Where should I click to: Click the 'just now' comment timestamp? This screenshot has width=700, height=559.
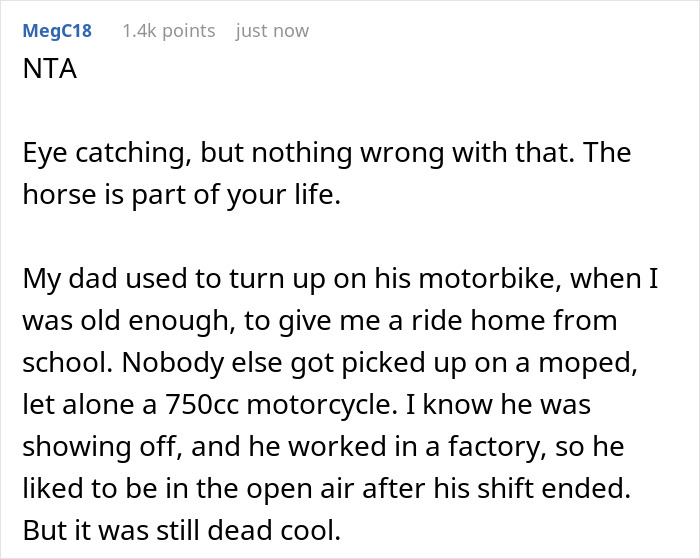coord(272,31)
